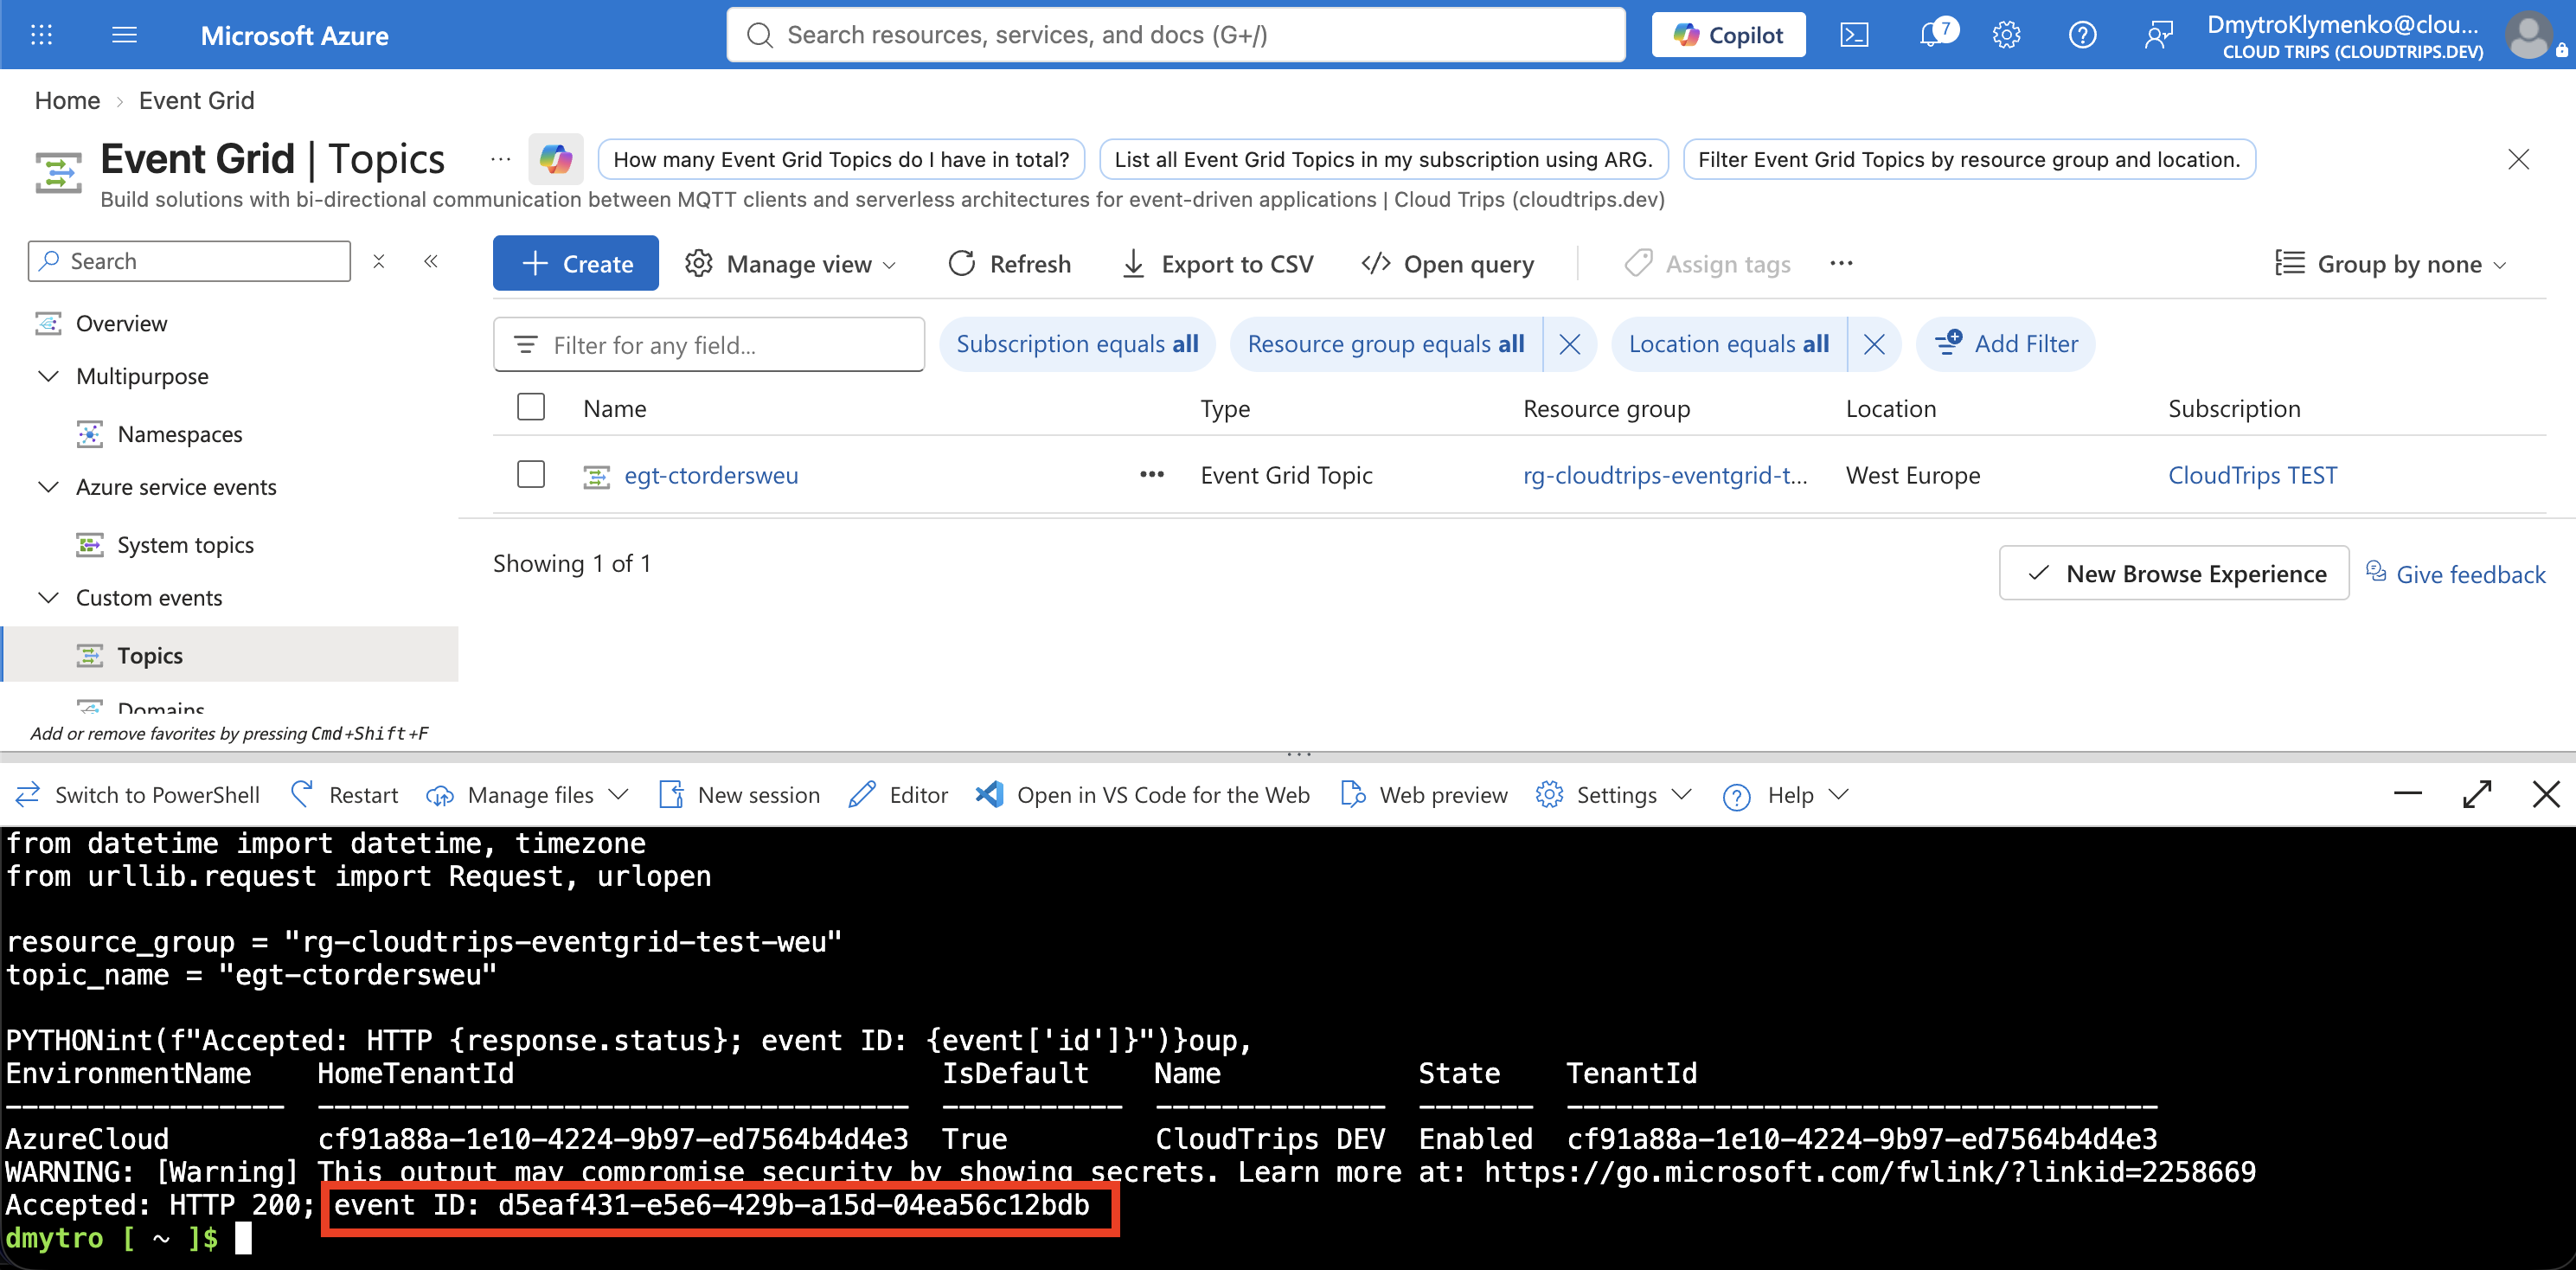Collapse the sidebar with double chevron
Viewport: 2576px width, 1270px height.
(x=431, y=261)
